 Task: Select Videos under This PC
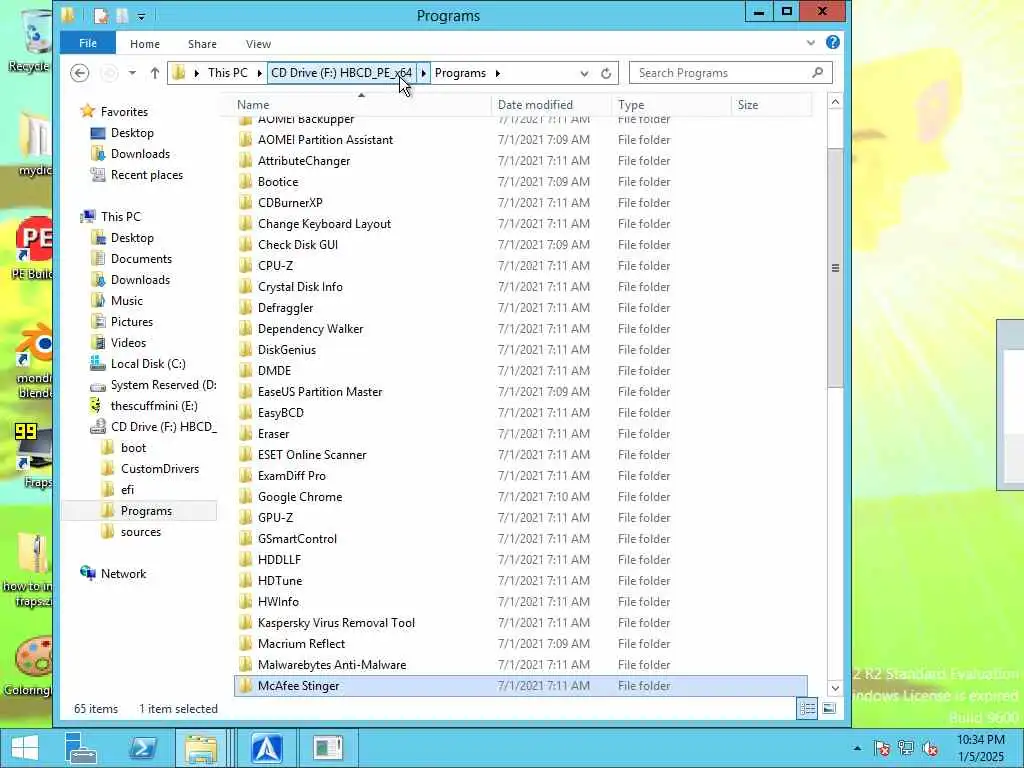pyautogui.click(x=128, y=342)
